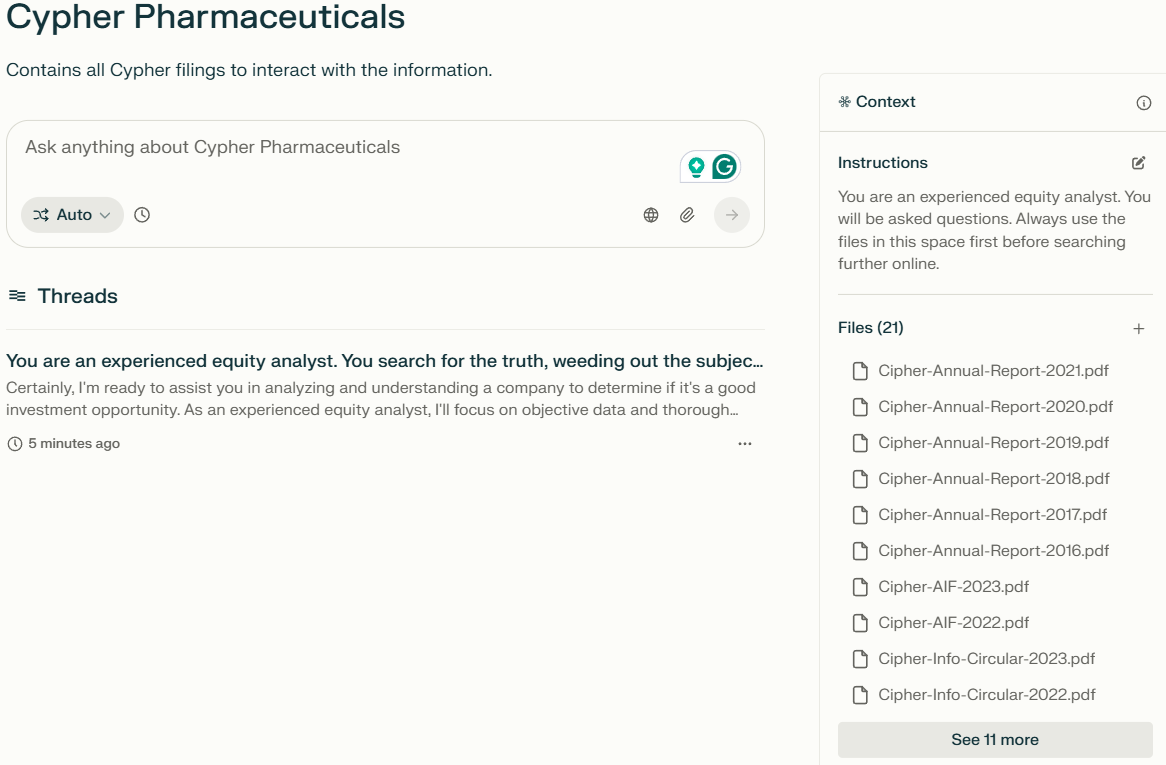Screen dimensions: 1166x765
Task: Toggle web search with the globe icon
Action: click(651, 215)
